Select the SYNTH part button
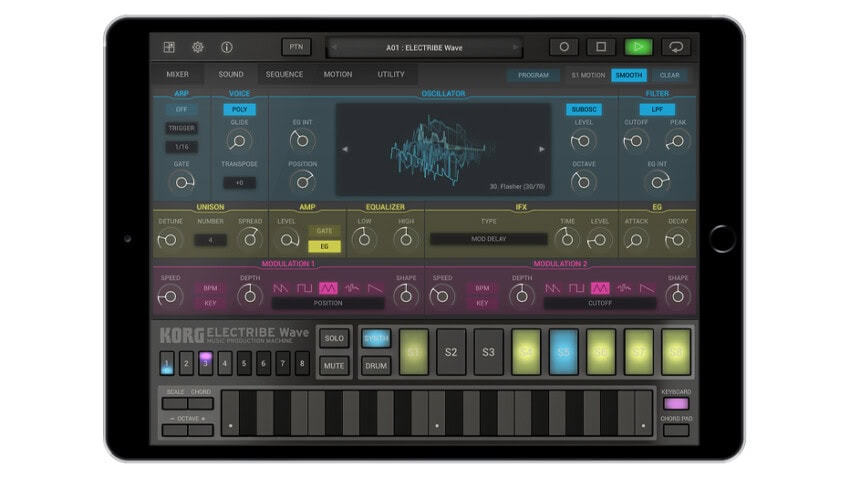Image resolution: width=850 pixels, height=478 pixels. [x=376, y=339]
